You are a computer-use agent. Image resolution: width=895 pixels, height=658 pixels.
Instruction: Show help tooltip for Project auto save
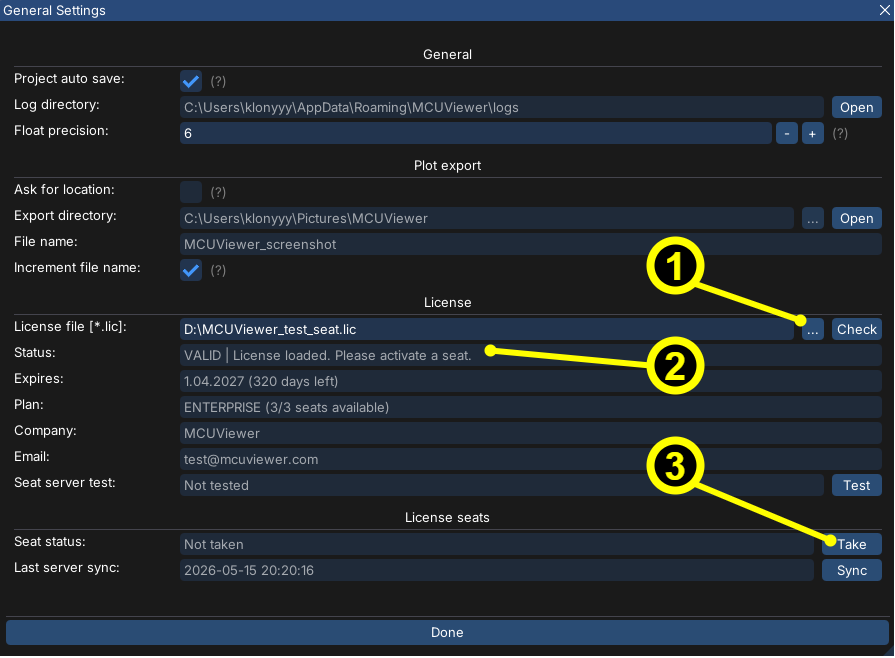218,82
